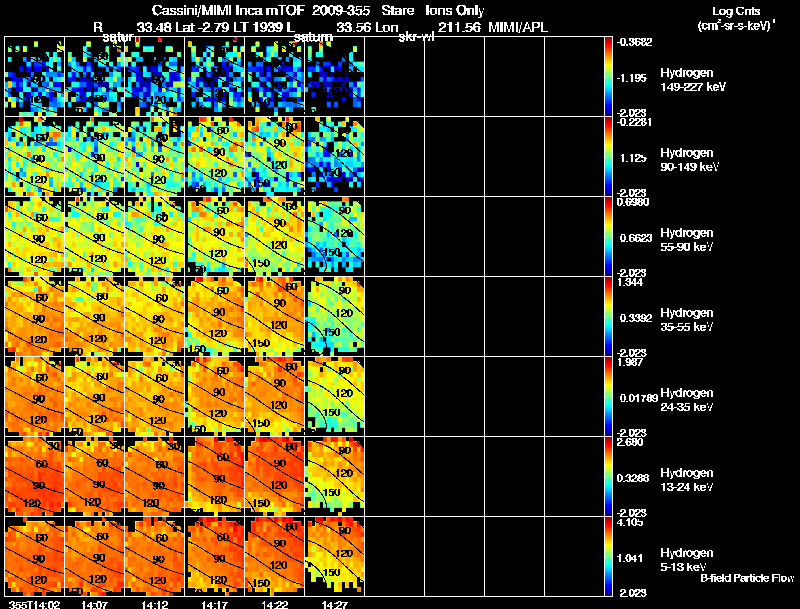Click the 'Hydrogen 24-35 keV' label
The width and height of the screenshot is (800, 609).
point(687,399)
